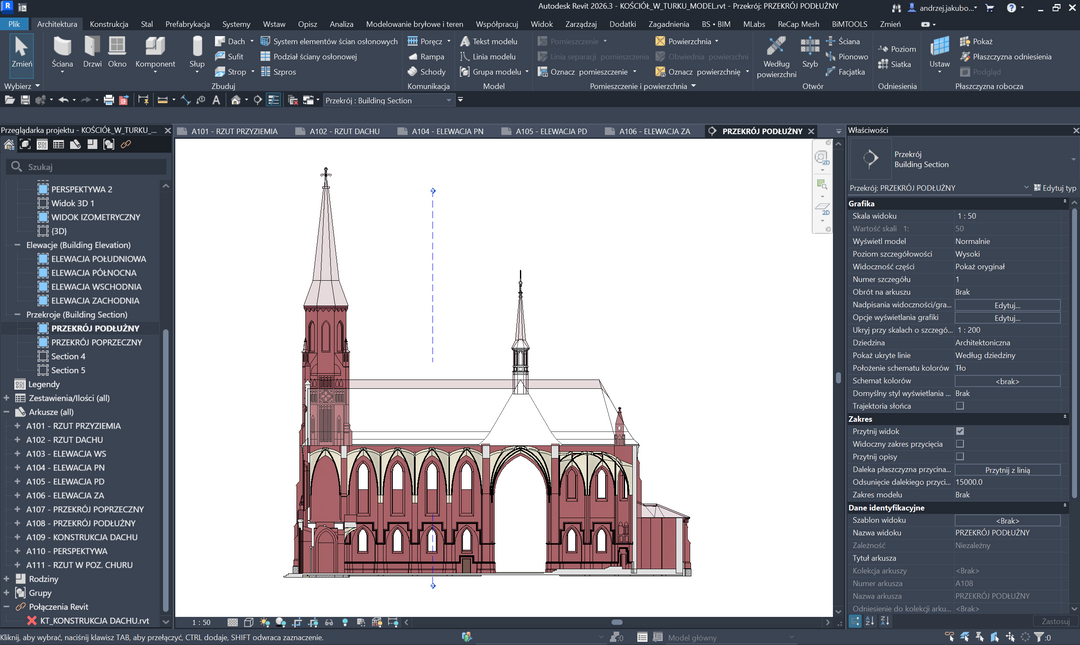
Task: Click the Szyb shaft opening tool
Action: [x=809, y=51]
